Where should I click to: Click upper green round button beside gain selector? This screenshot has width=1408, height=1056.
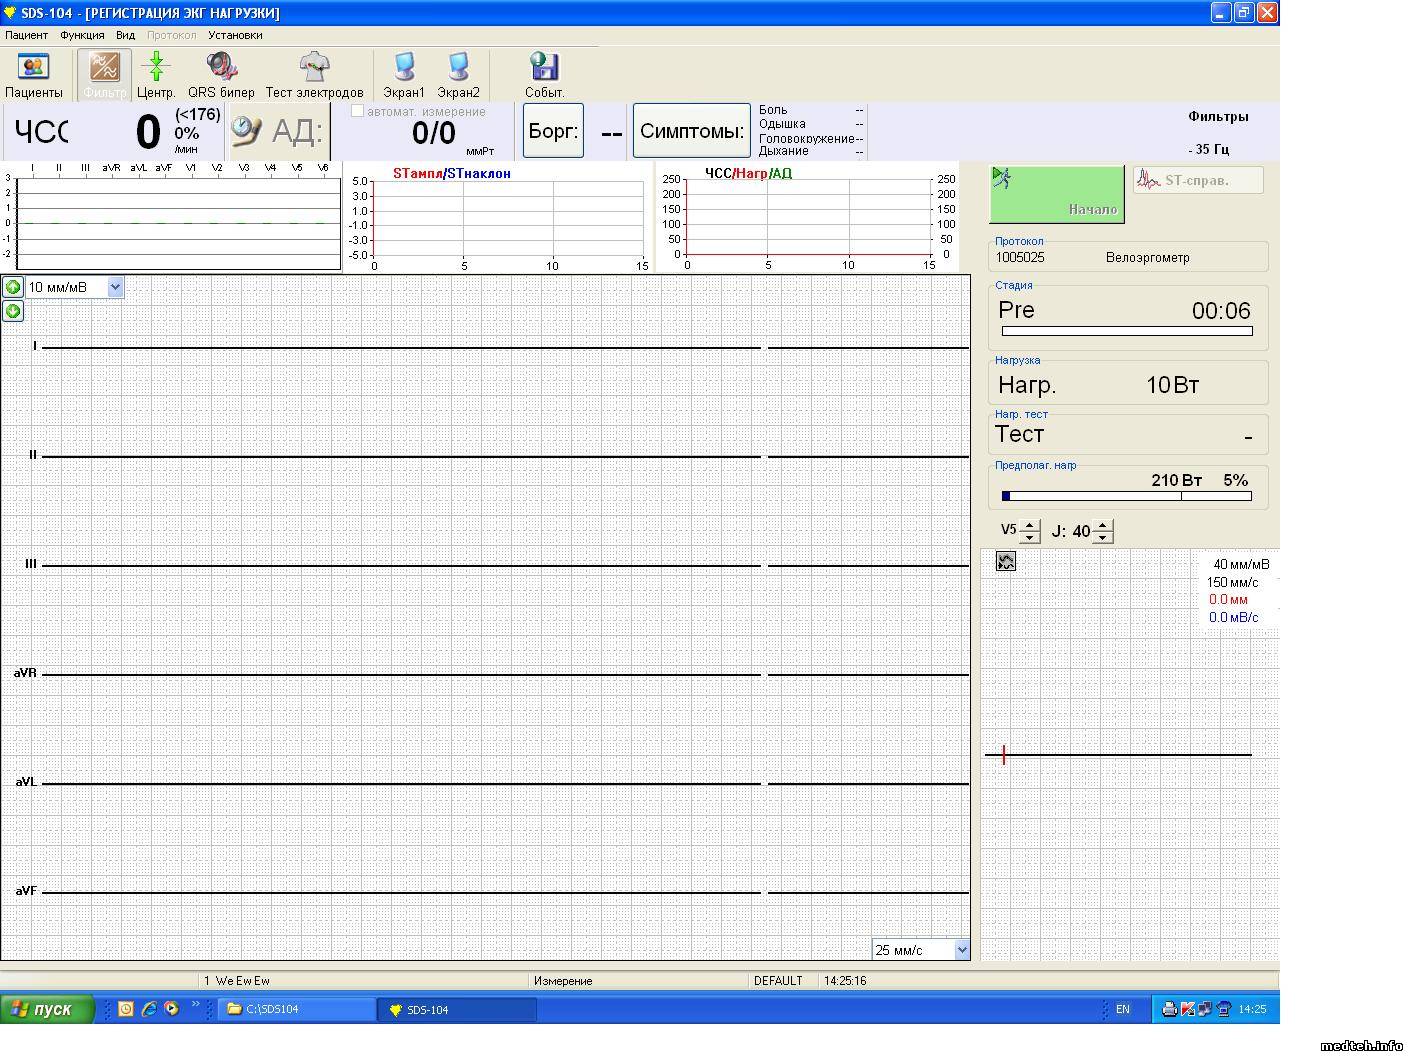(x=13, y=287)
